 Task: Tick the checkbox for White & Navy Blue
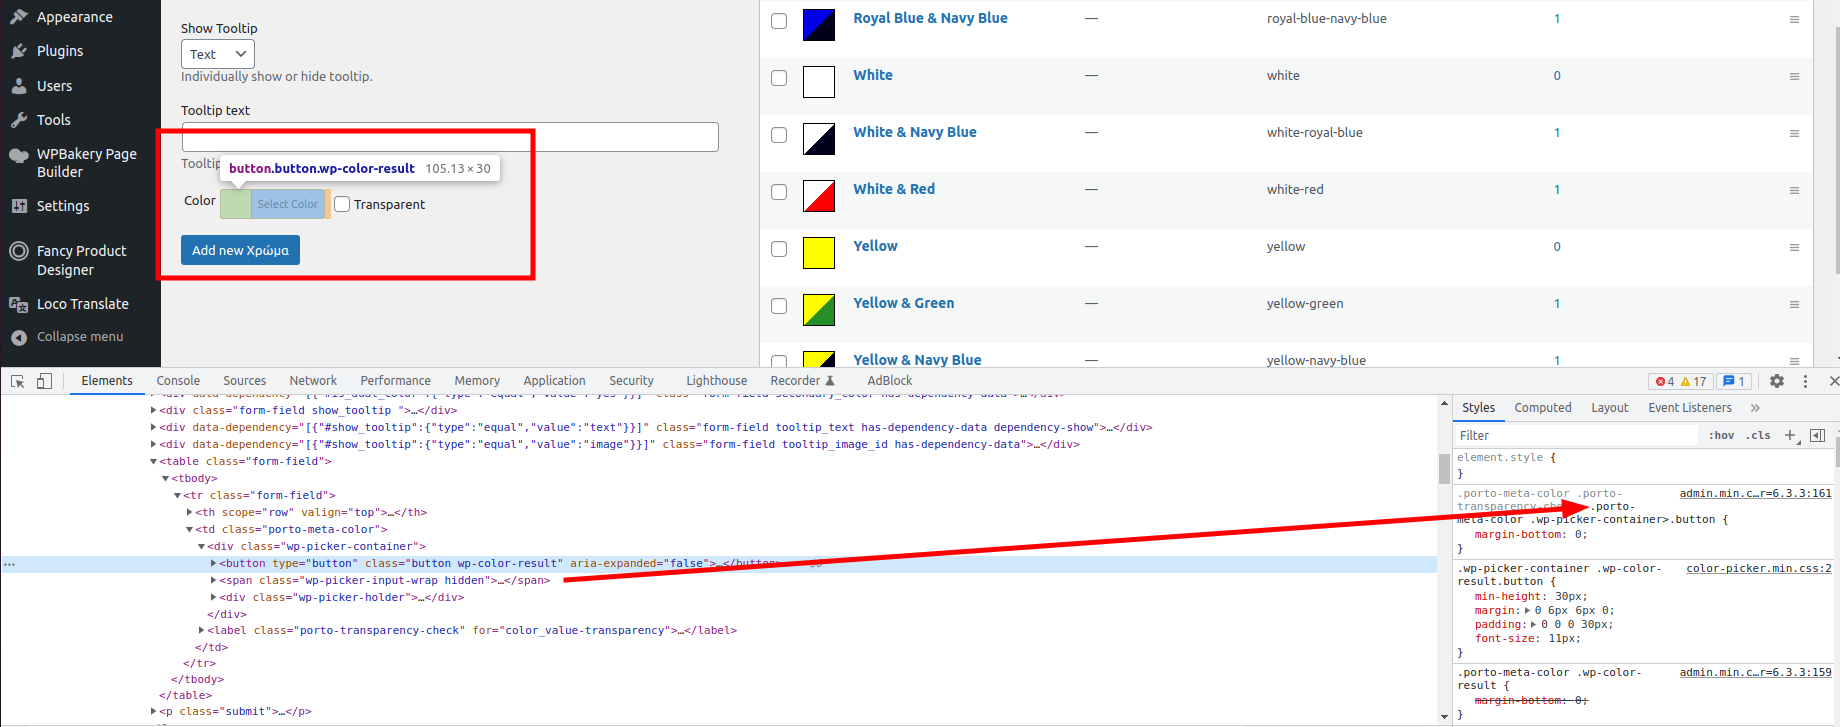coord(779,135)
